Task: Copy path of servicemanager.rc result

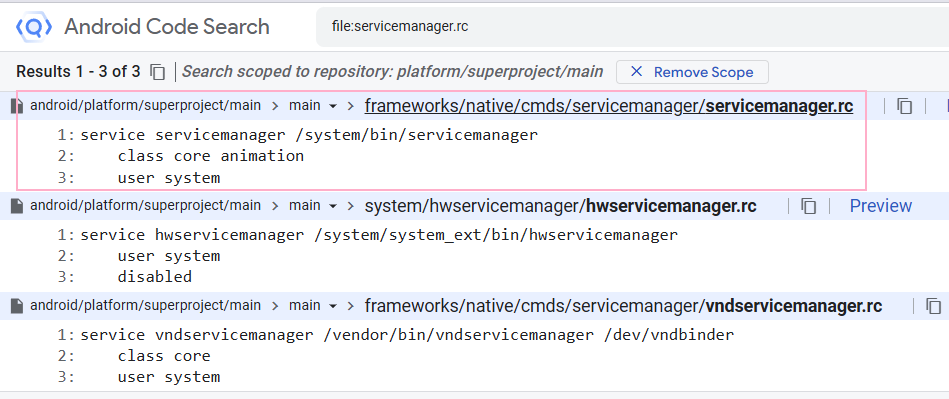Action: click(x=904, y=106)
